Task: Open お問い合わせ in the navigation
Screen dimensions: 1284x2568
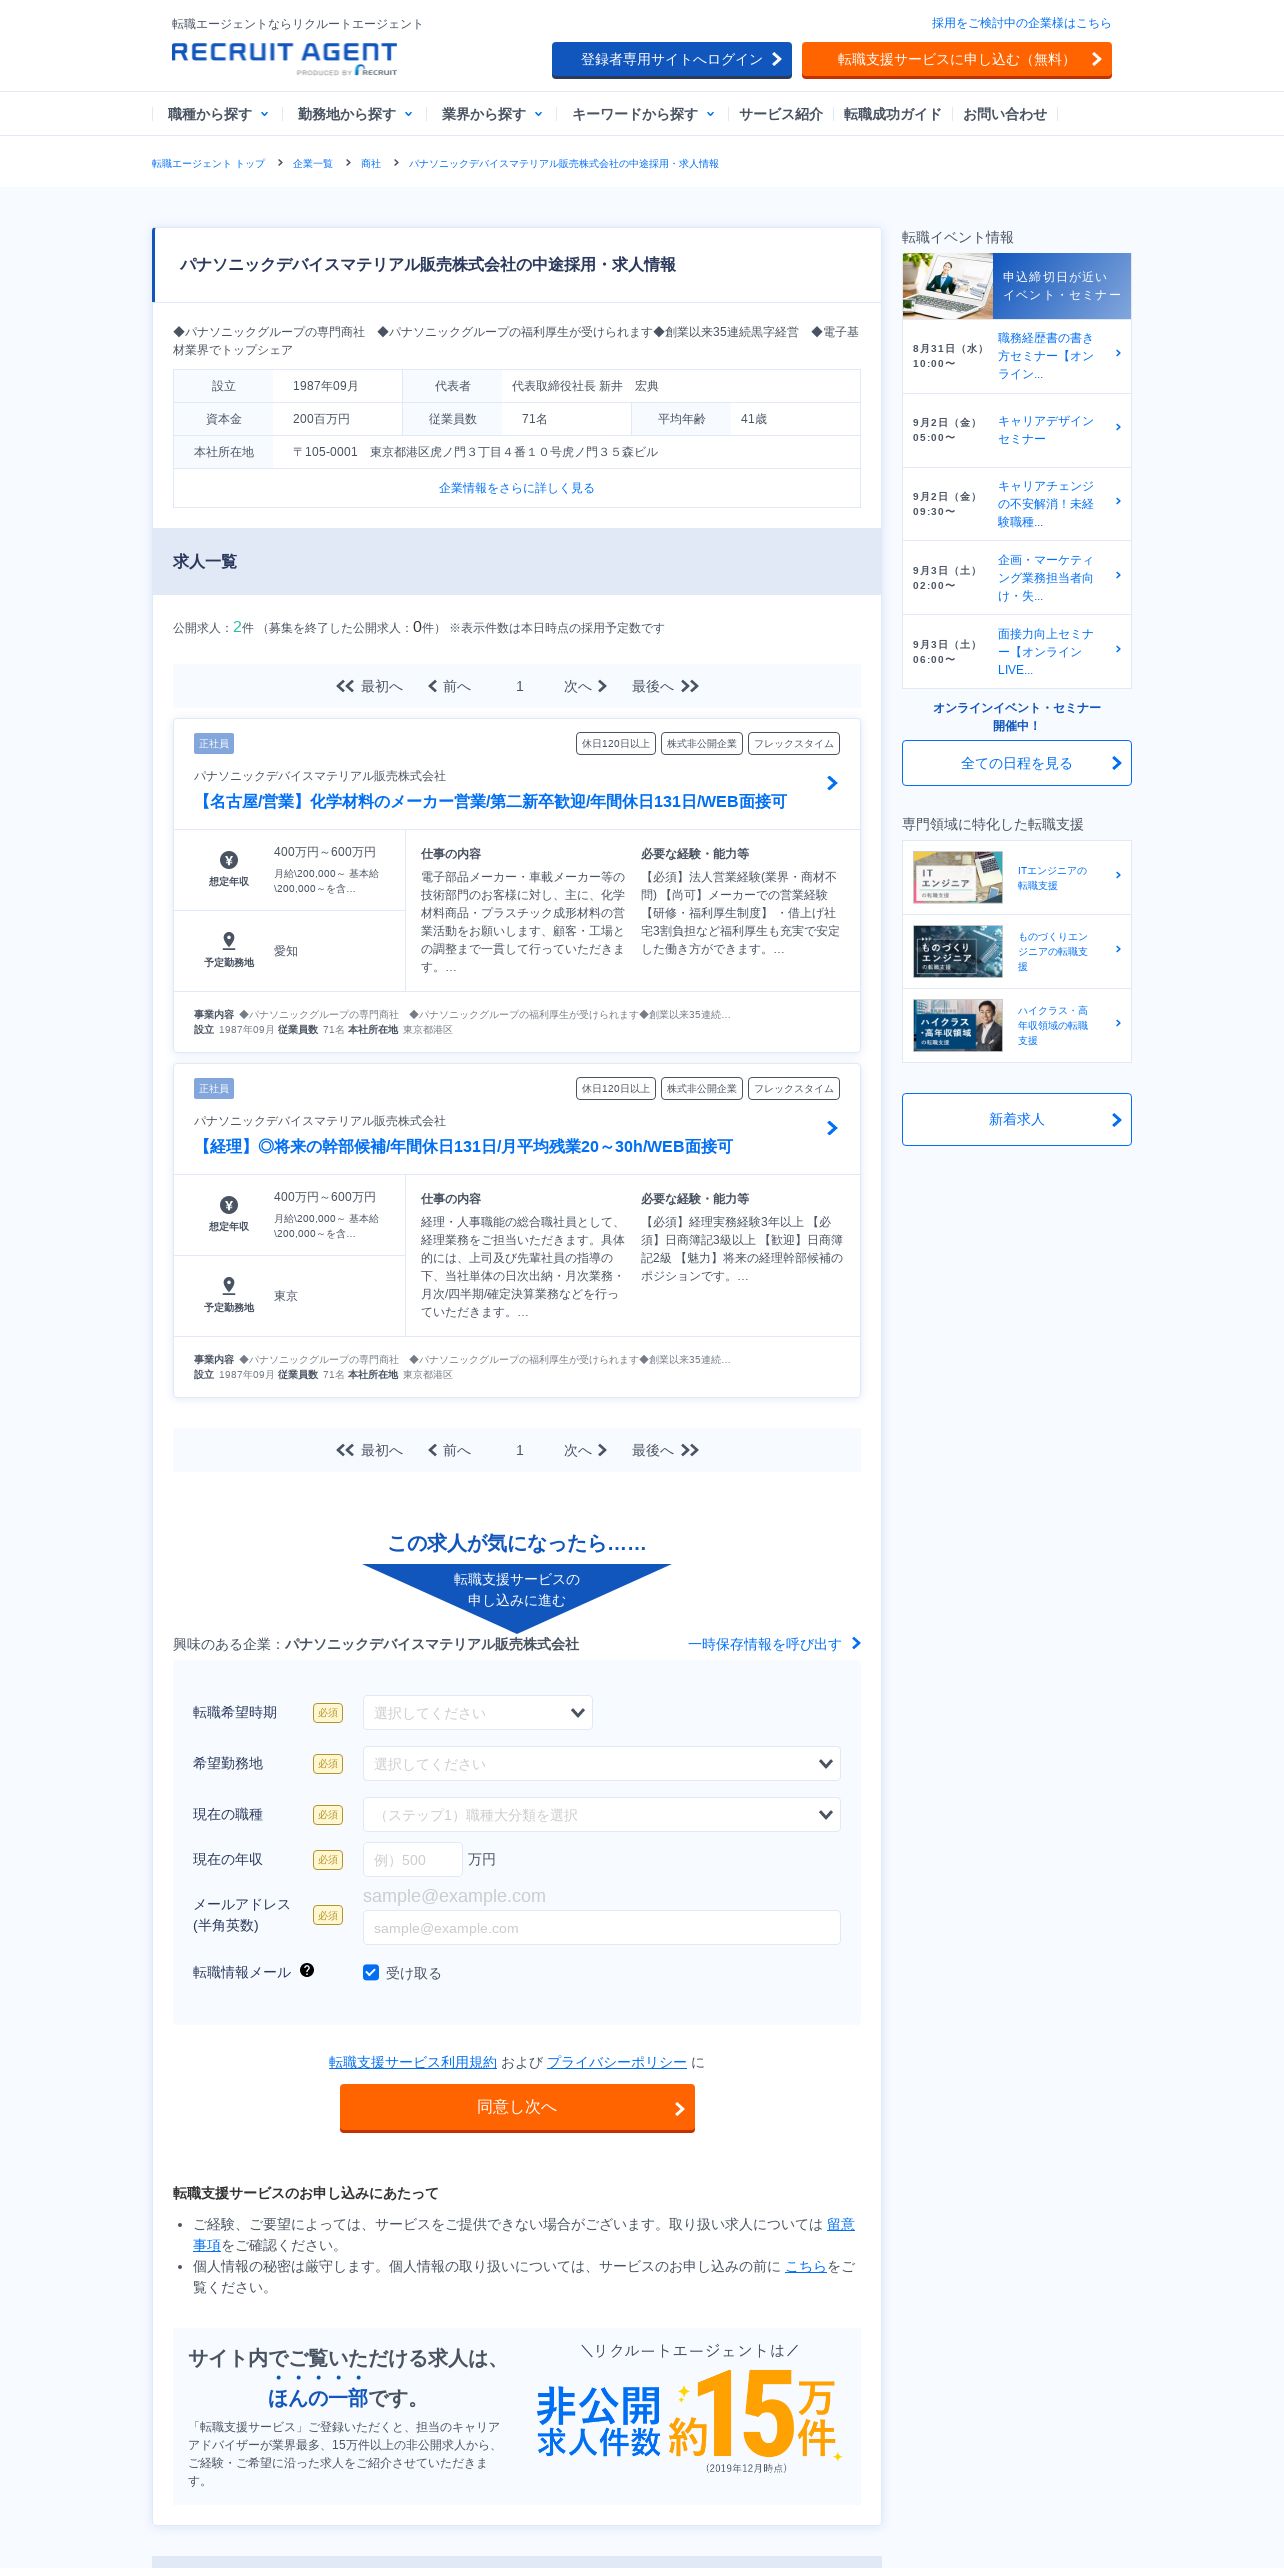Action: click(1005, 114)
